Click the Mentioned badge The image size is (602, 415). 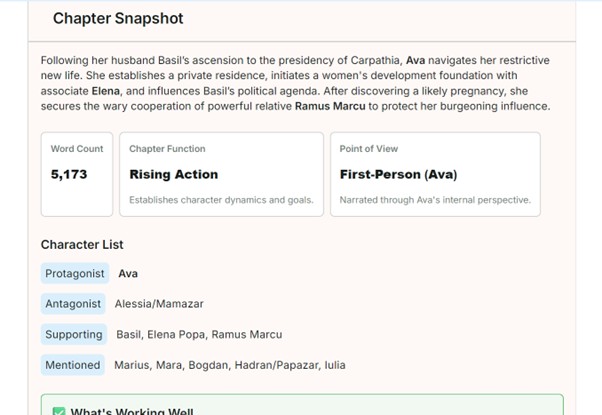click(x=73, y=365)
